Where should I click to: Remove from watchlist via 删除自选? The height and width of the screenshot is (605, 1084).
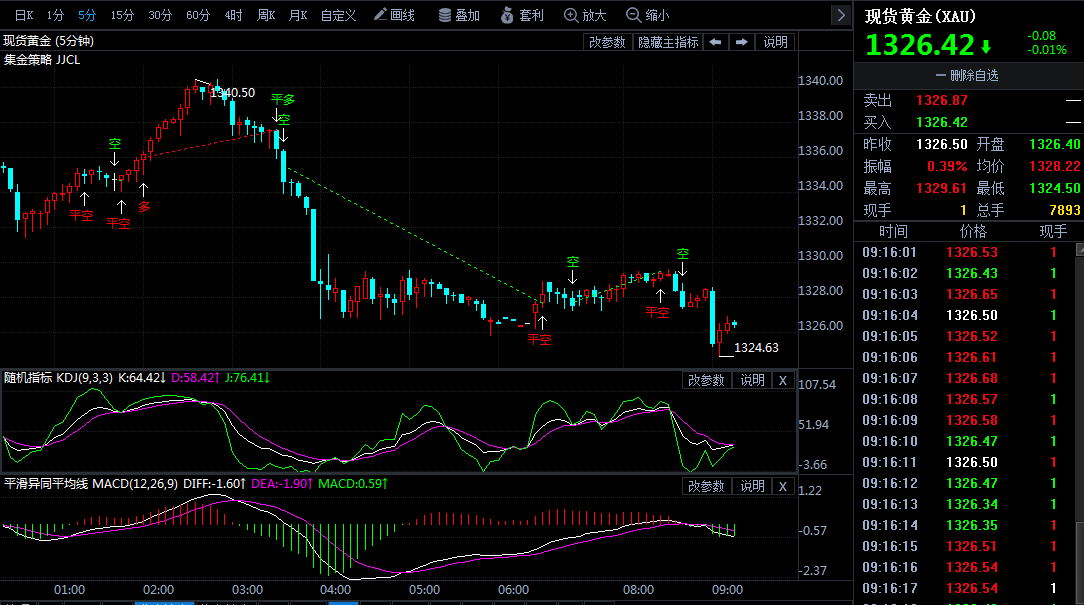967,76
